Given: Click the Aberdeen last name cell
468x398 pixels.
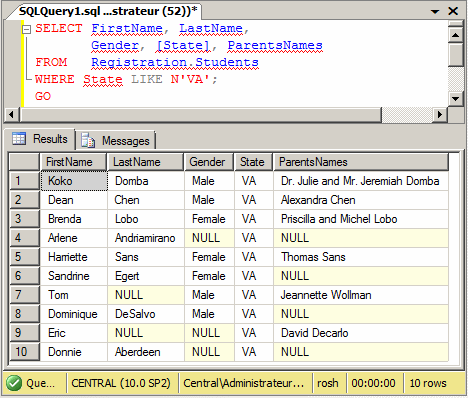Looking at the screenshot, I should pos(146,352).
